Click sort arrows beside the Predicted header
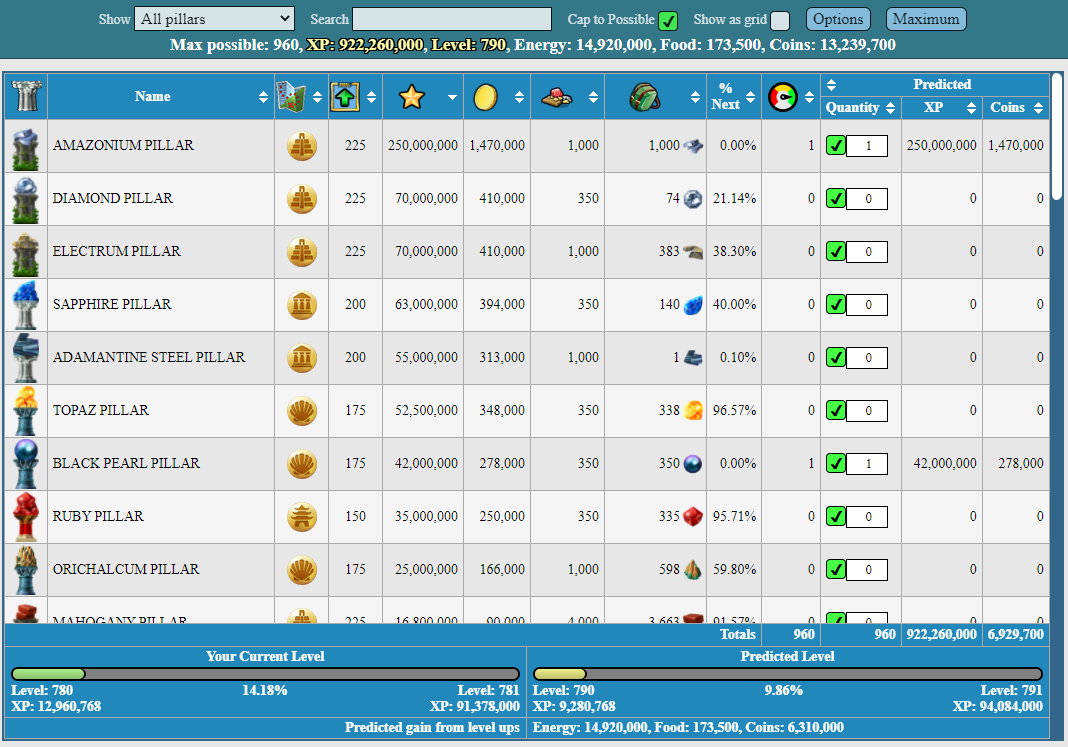 [x=832, y=85]
